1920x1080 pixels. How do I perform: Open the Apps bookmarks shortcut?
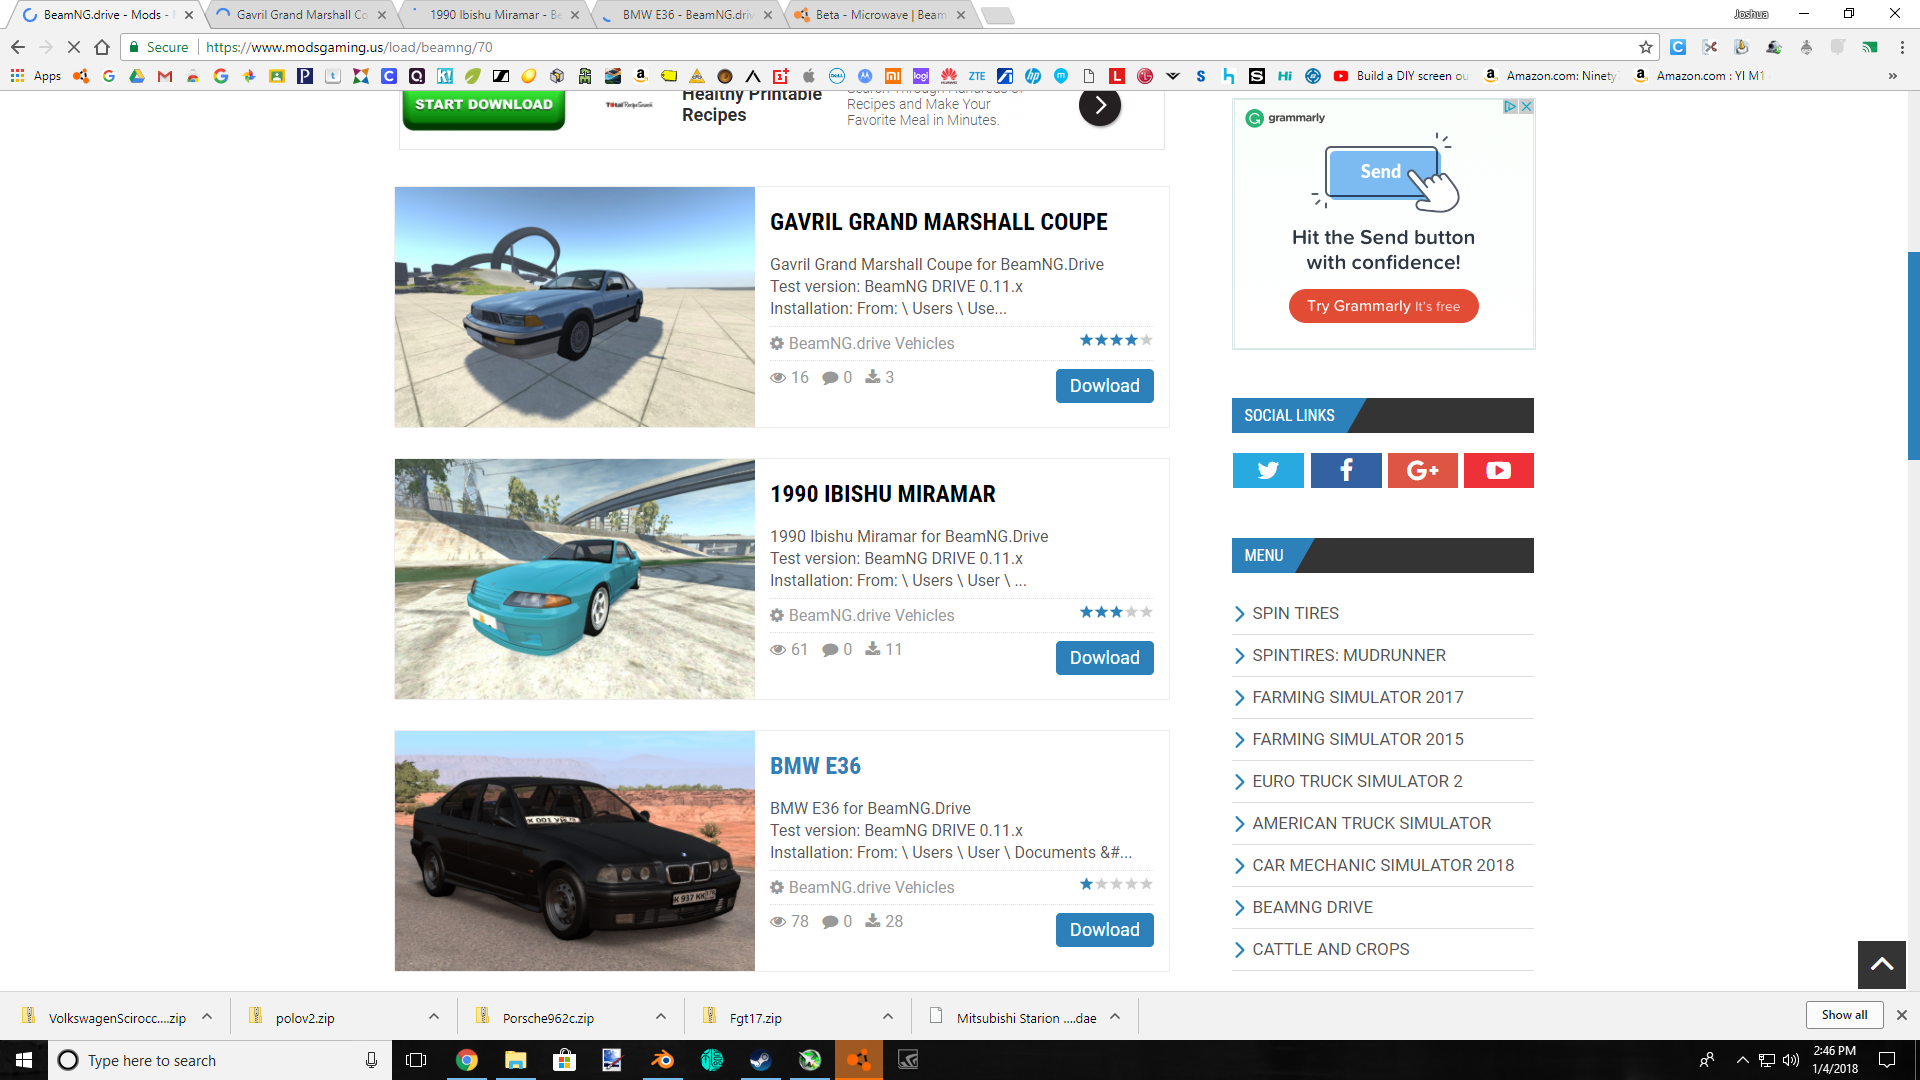point(36,76)
